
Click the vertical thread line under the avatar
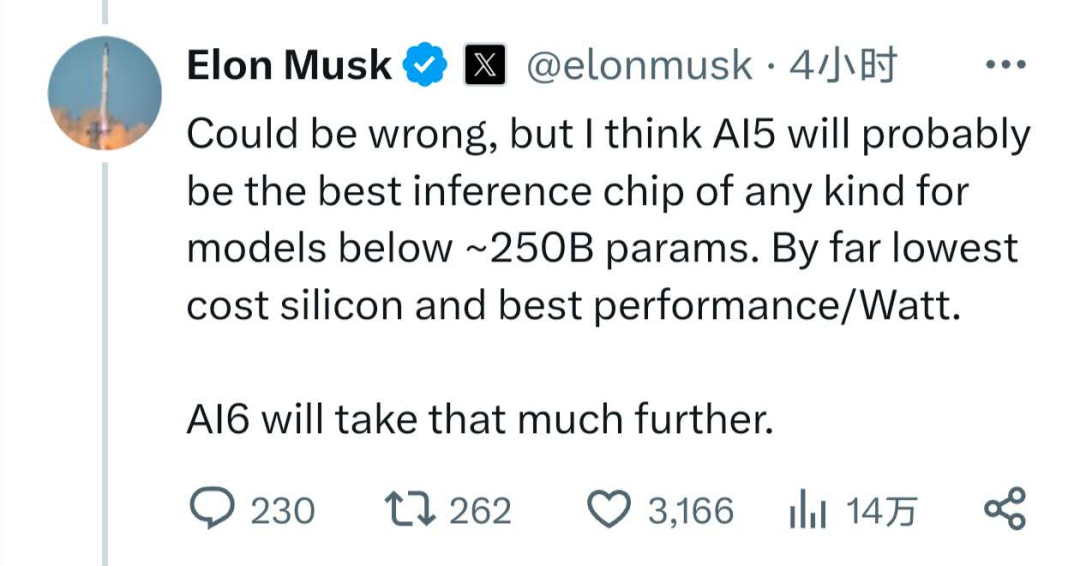(x=104, y=350)
